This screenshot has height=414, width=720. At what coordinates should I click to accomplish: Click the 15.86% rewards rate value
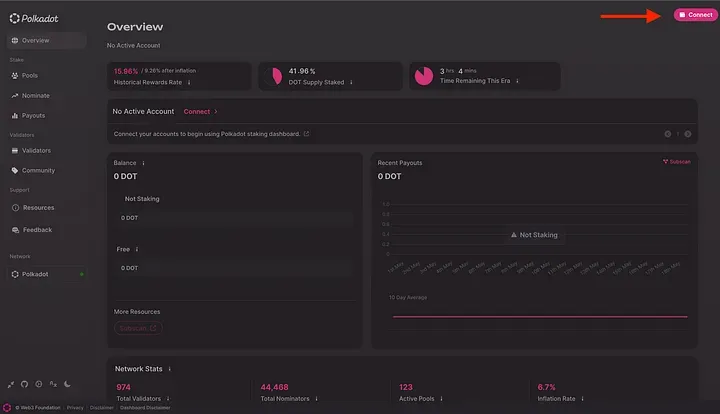pyautogui.click(x=126, y=71)
